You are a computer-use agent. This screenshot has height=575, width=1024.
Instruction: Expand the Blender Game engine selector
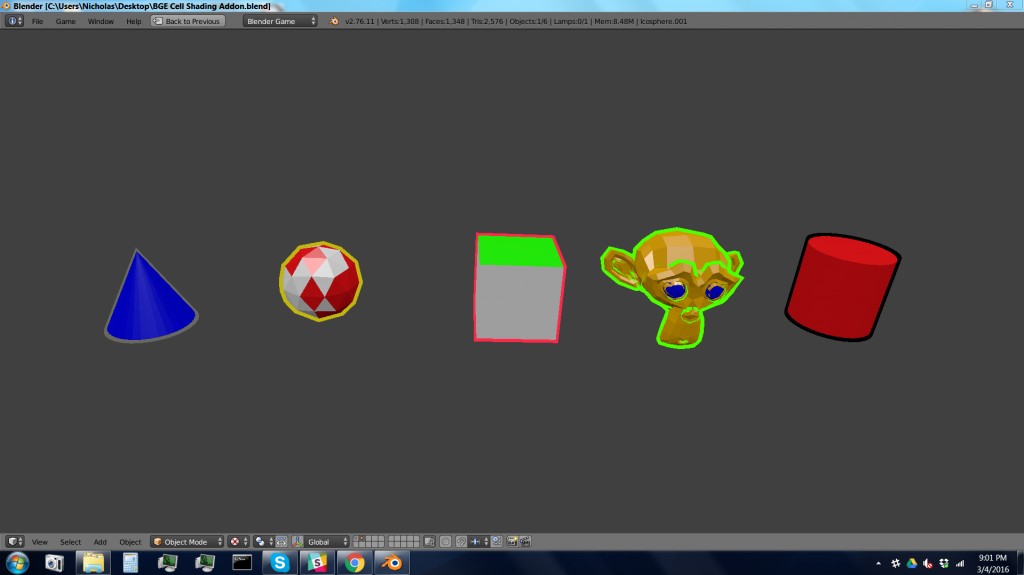280,21
